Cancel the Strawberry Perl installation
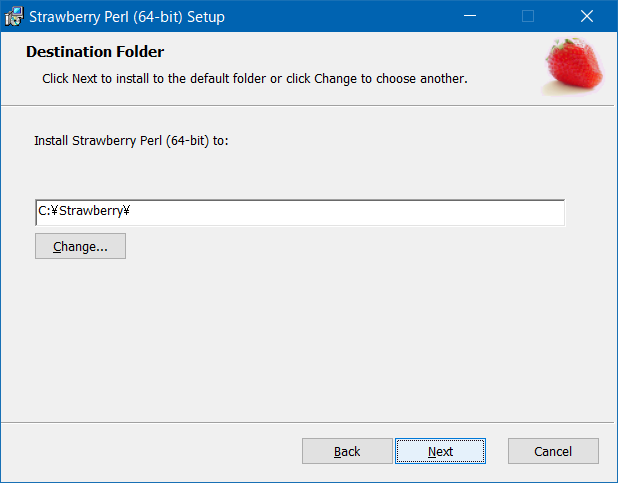618x483 pixels. 553,451
